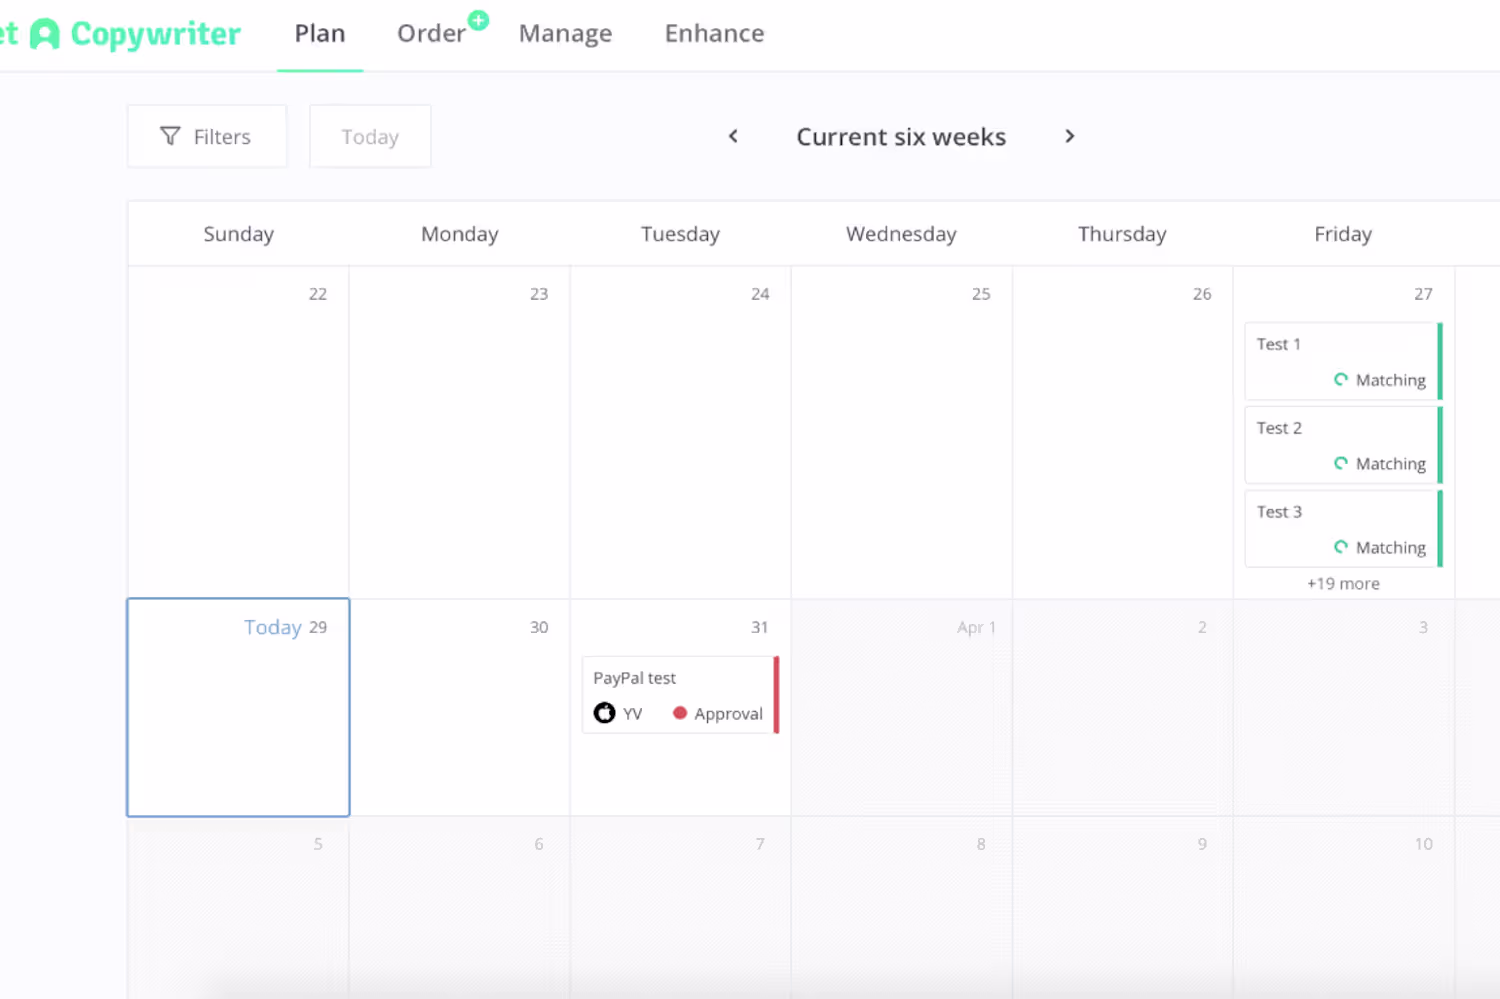This screenshot has width=1500, height=999.
Task: Go to the Enhance tab
Action: (x=714, y=34)
